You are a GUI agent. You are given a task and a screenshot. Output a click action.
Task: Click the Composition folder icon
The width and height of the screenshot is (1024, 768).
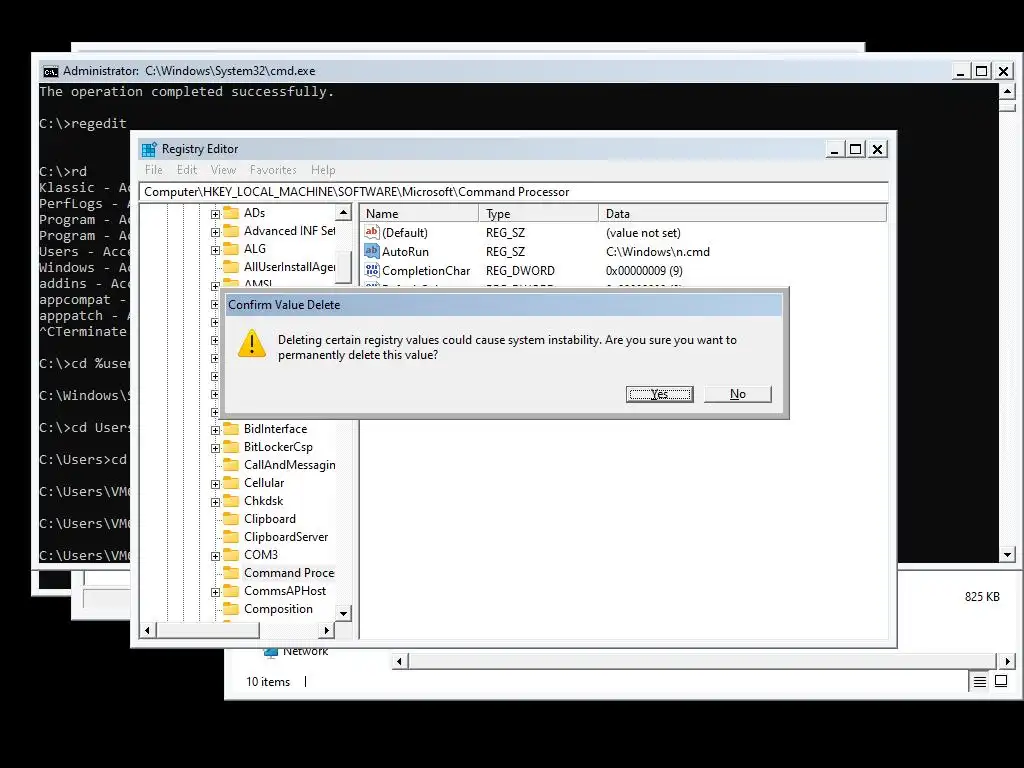(x=231, y=609)
